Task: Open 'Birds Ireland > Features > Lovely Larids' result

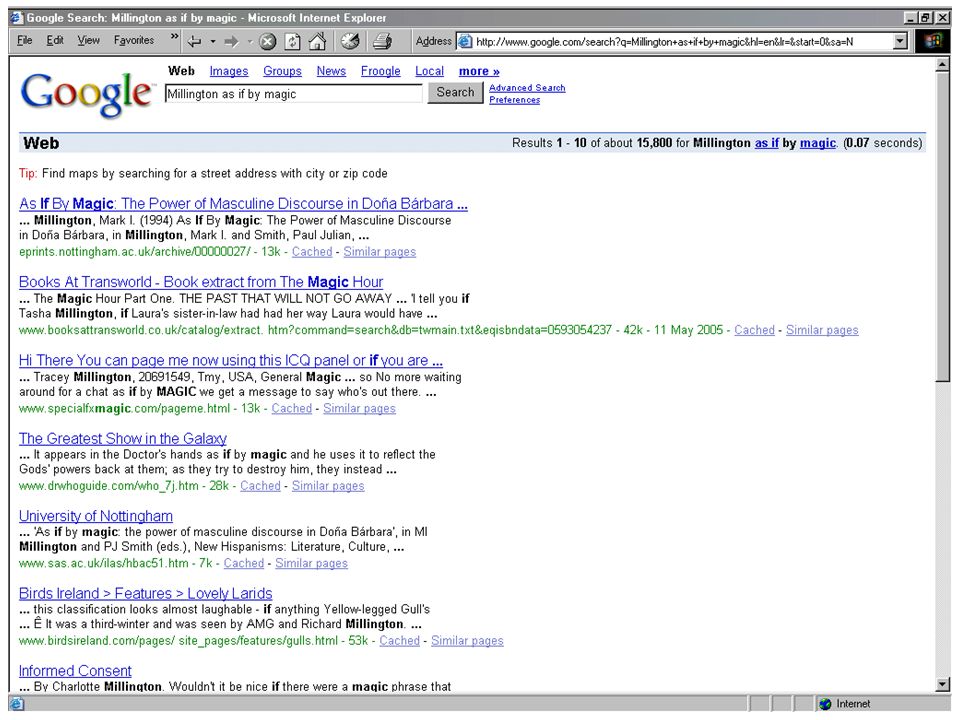Action: coord(146,593)
